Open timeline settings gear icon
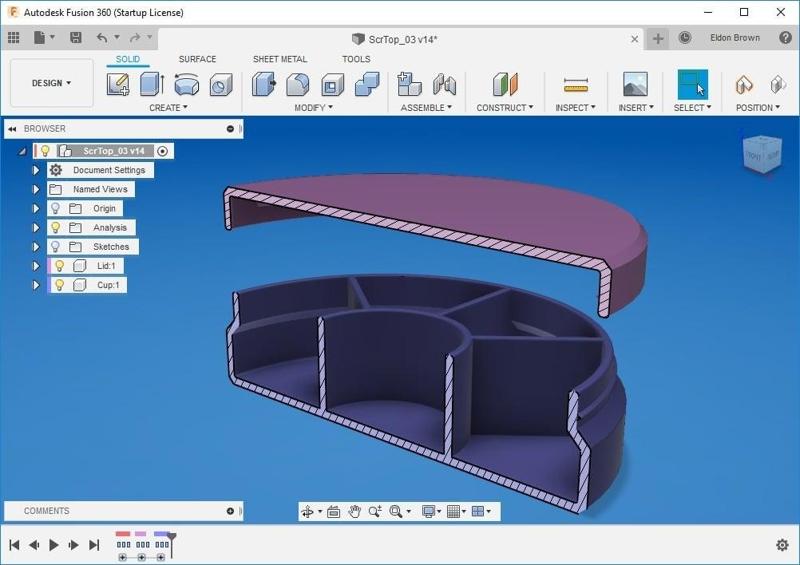 (782, 545)
